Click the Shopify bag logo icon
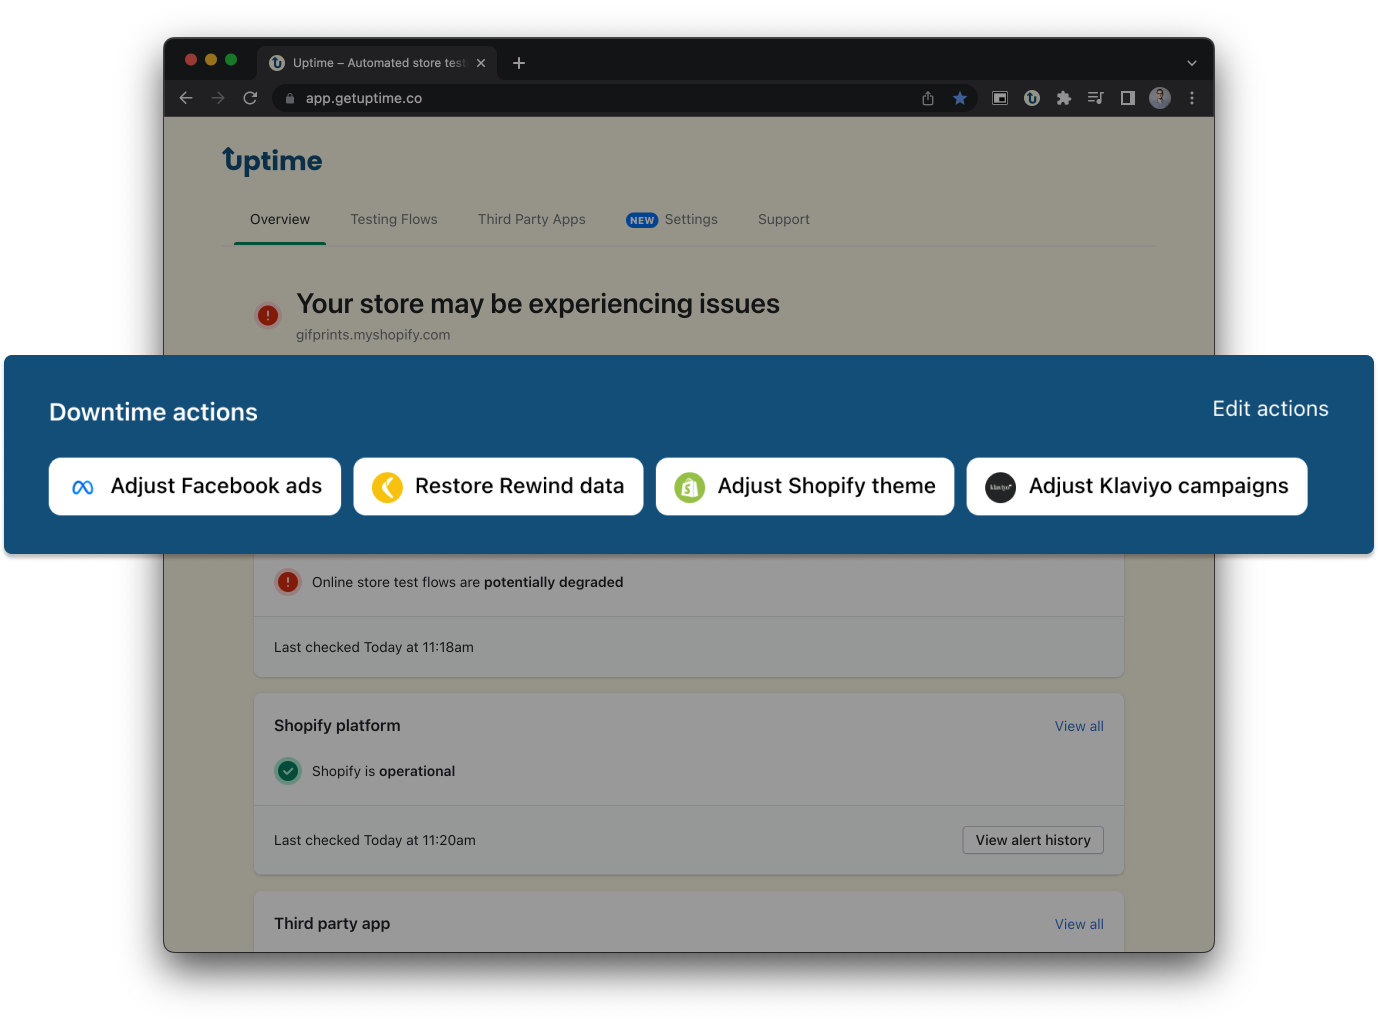The width and height of the screenshot is (1378, 1026). (689, 487)
